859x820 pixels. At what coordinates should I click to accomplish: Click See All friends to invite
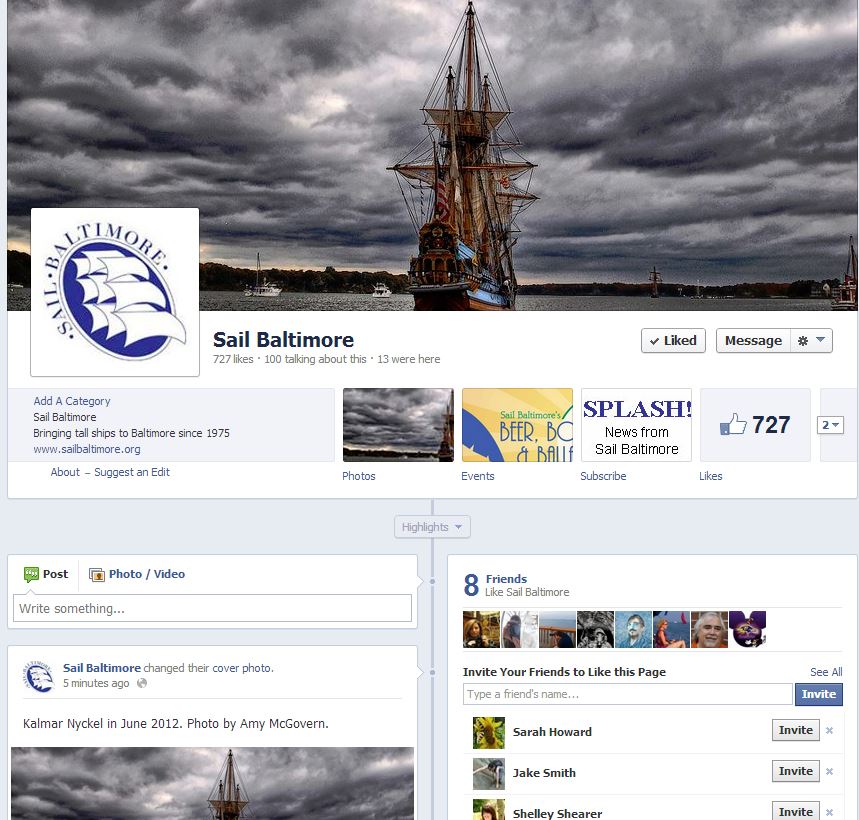(826, 672)
